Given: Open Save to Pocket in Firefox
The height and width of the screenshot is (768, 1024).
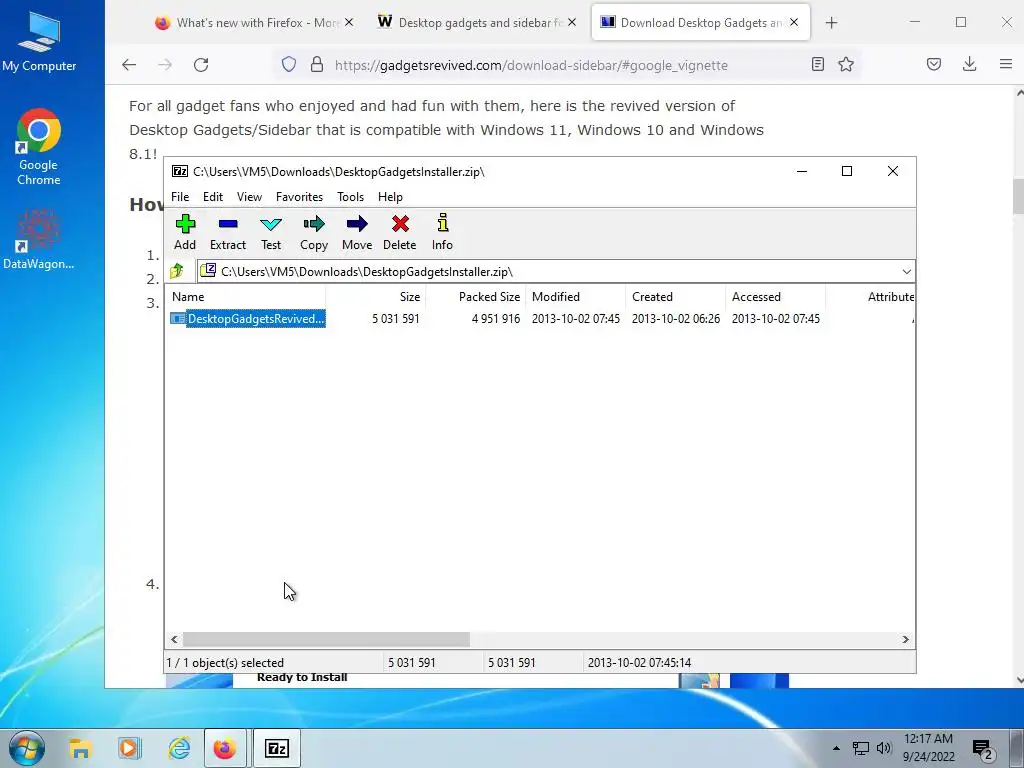Looking at the screenshot, I should pos(934,64).
